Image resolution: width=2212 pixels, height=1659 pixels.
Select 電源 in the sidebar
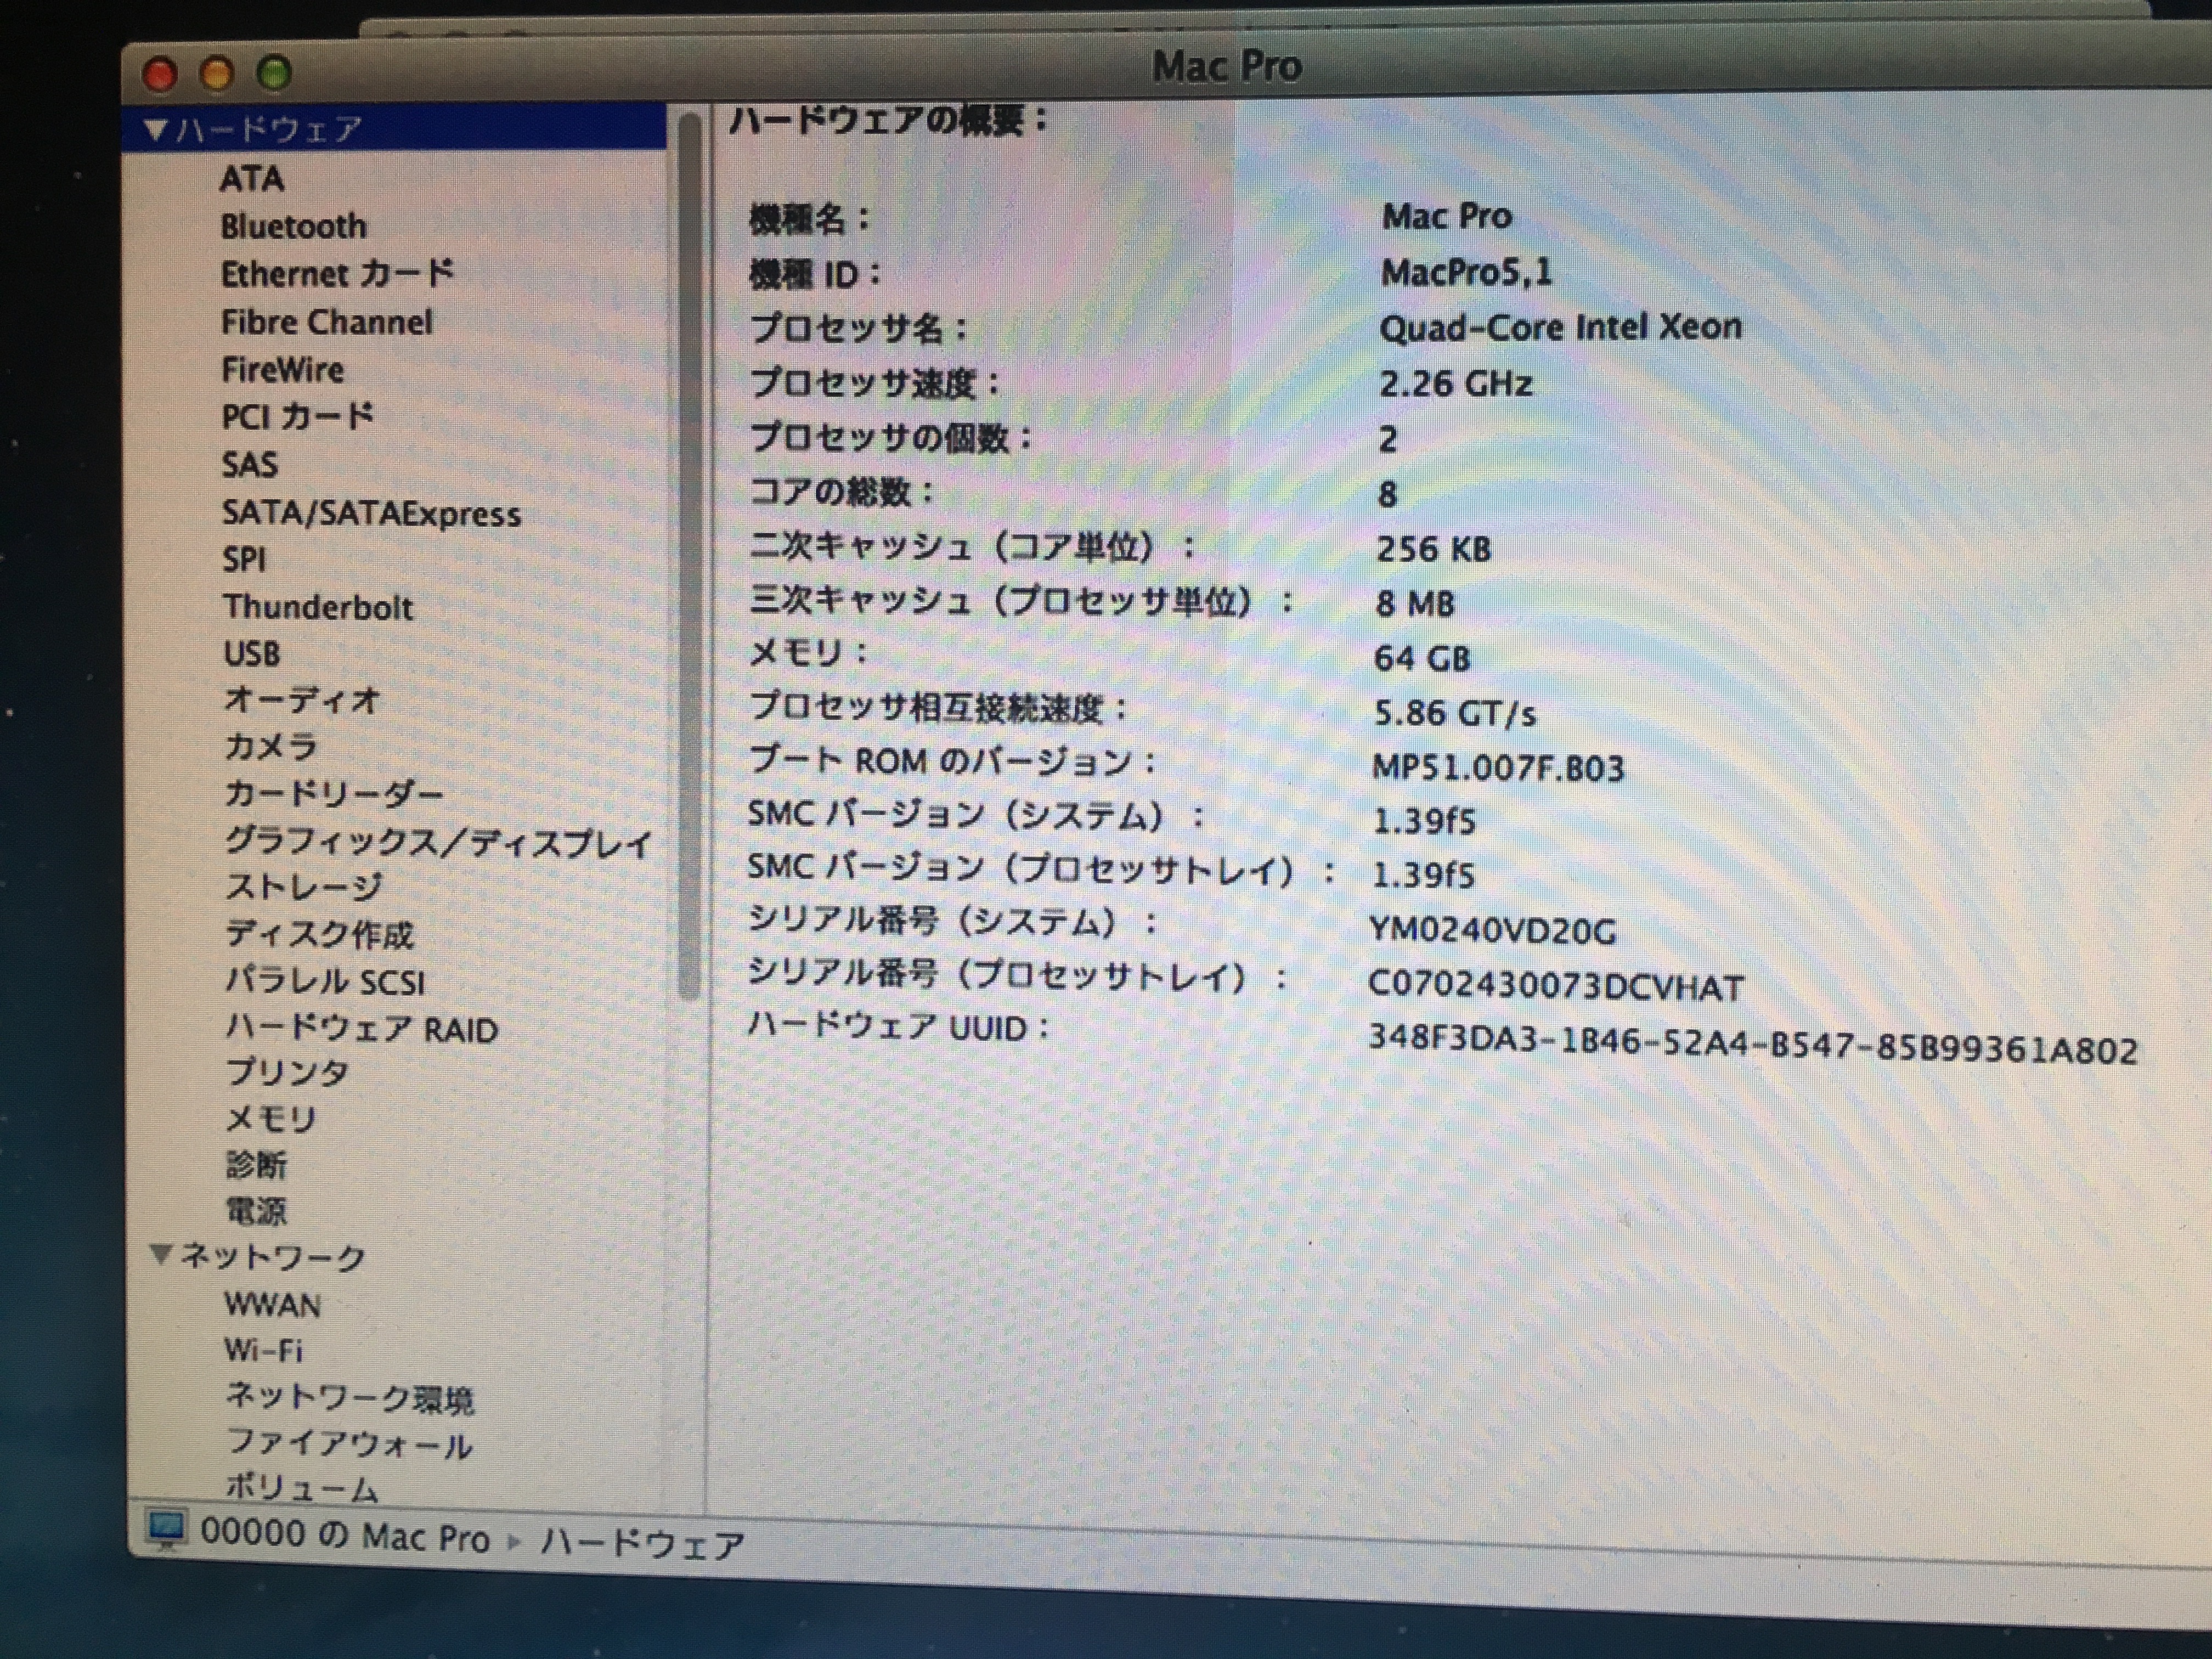click(257, 1211)
